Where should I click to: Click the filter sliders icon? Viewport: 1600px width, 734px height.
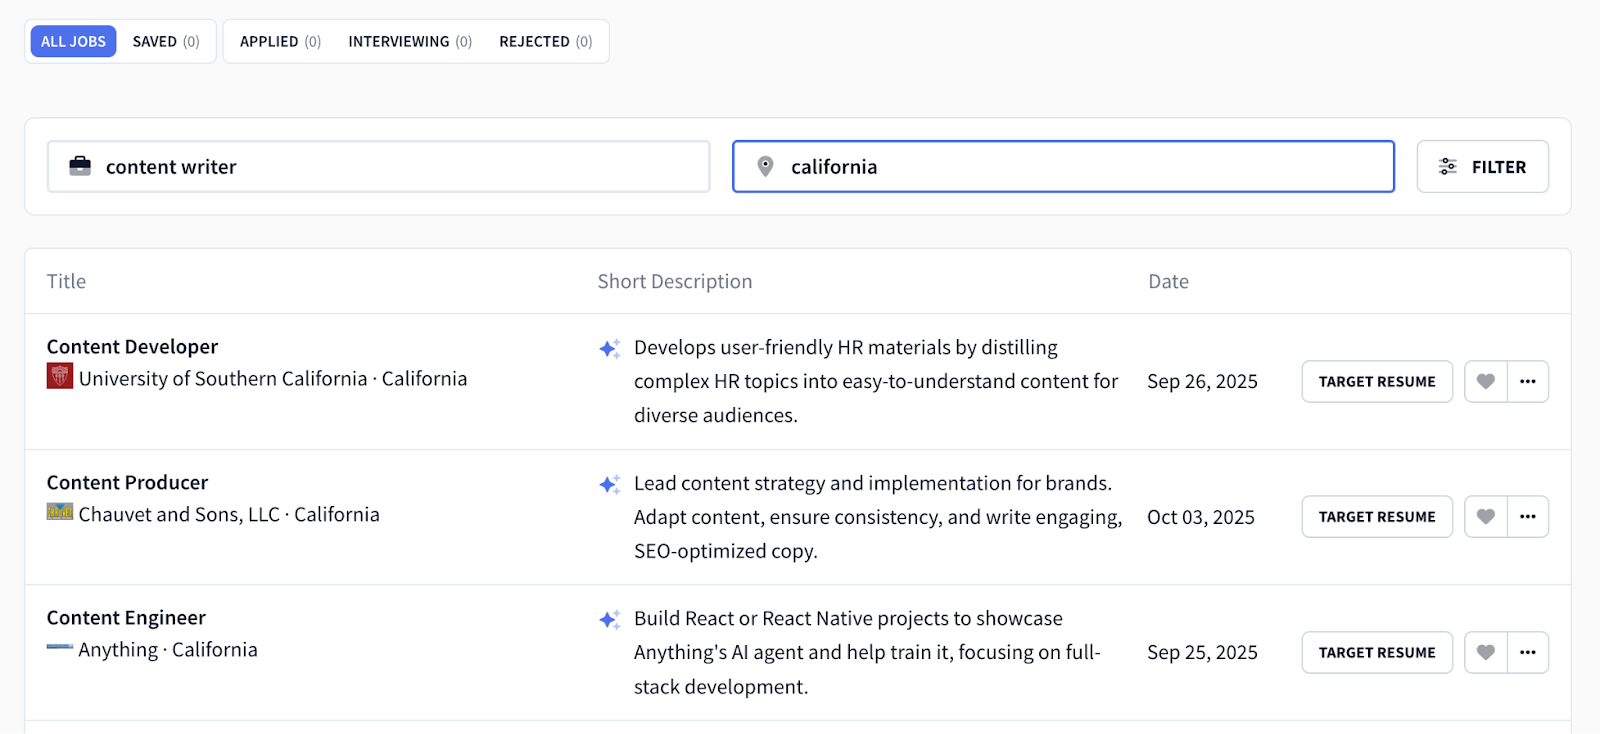(1448, 166)
